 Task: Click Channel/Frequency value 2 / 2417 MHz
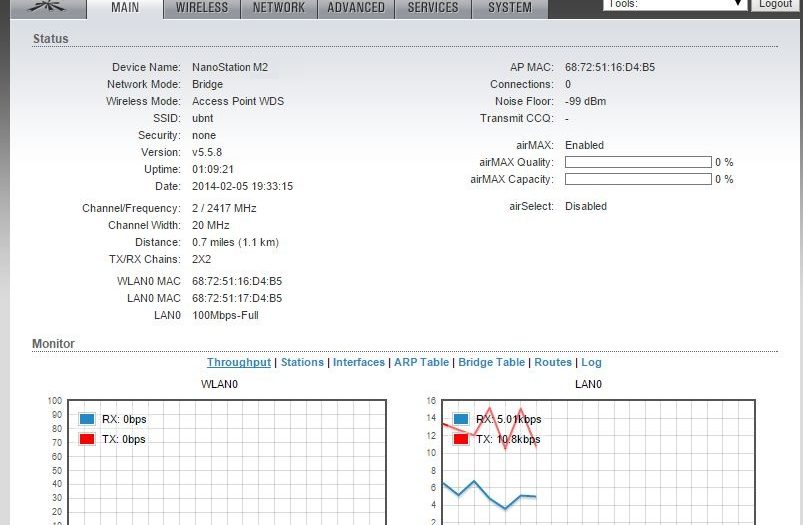coord(224,208)
